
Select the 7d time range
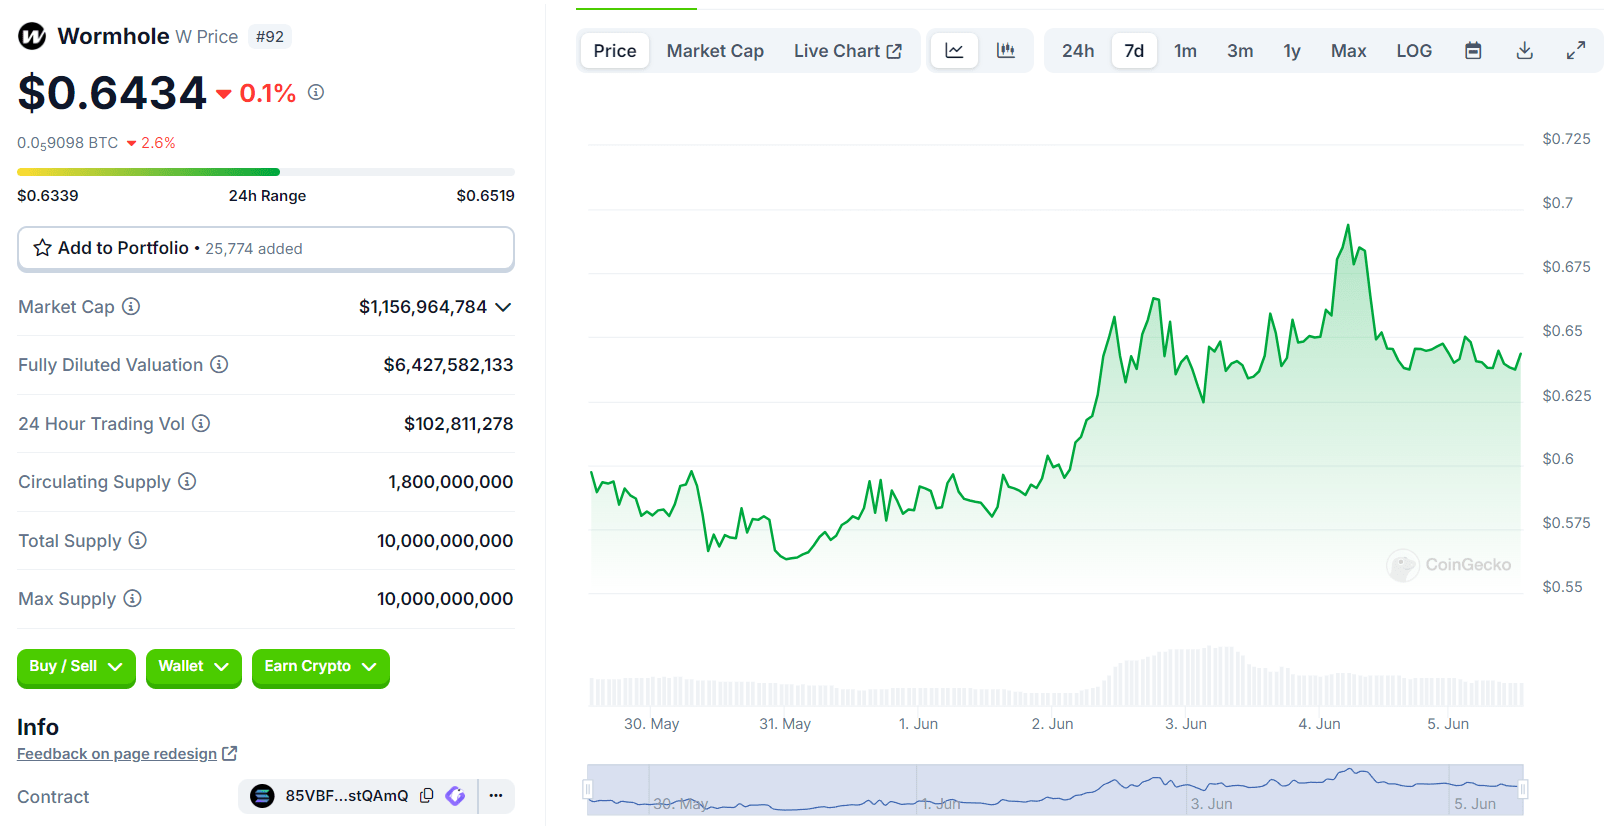1134,51
